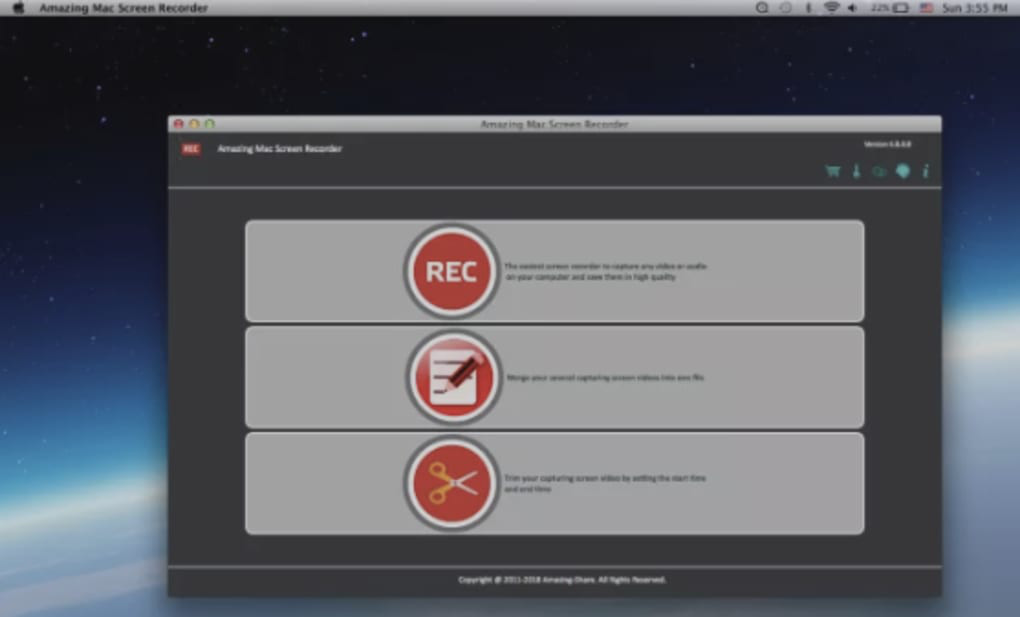Open the shopping cart purchase icon
Image resolution: width=1020 pixels, height=617 pixels.
833,171
